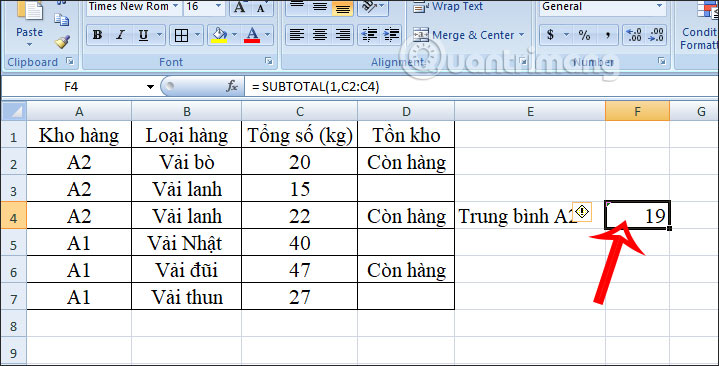
Task: Select column F header
Action: click(x=637, y=111)
